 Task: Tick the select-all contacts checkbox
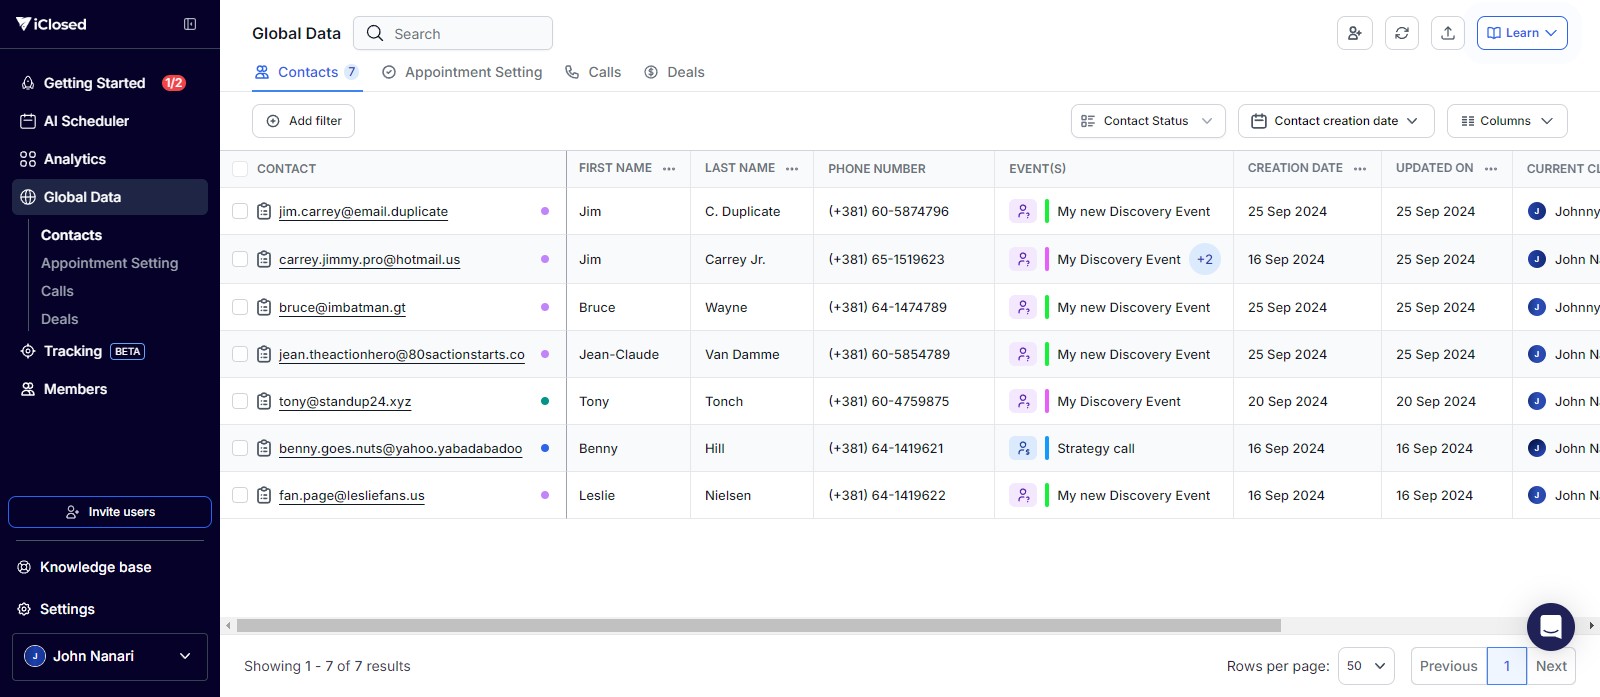tap(240, 169)
